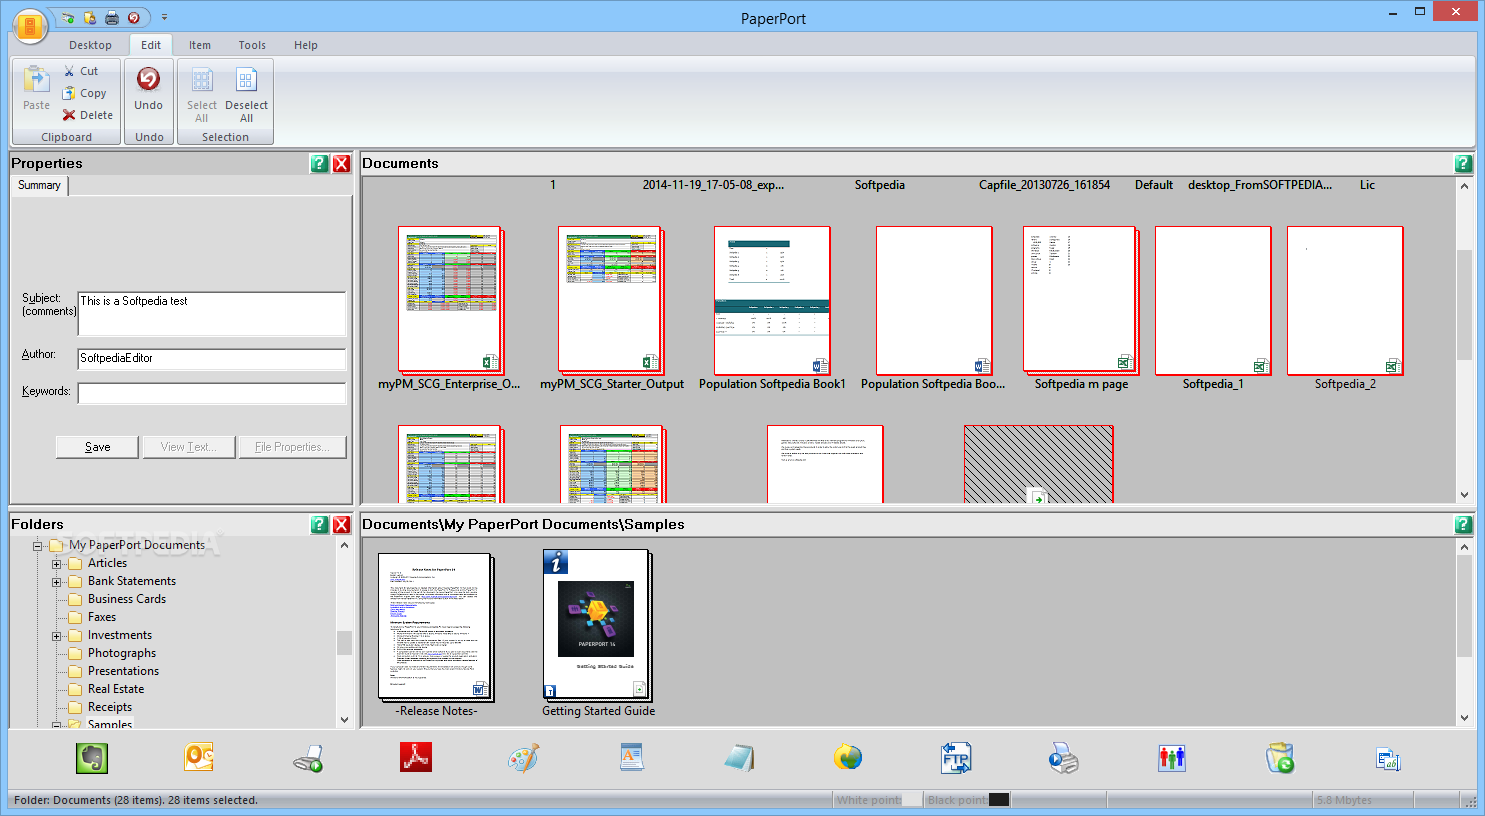
Task: Click the printer icon in bottom bar
Action: click(x=1064, y=758)
